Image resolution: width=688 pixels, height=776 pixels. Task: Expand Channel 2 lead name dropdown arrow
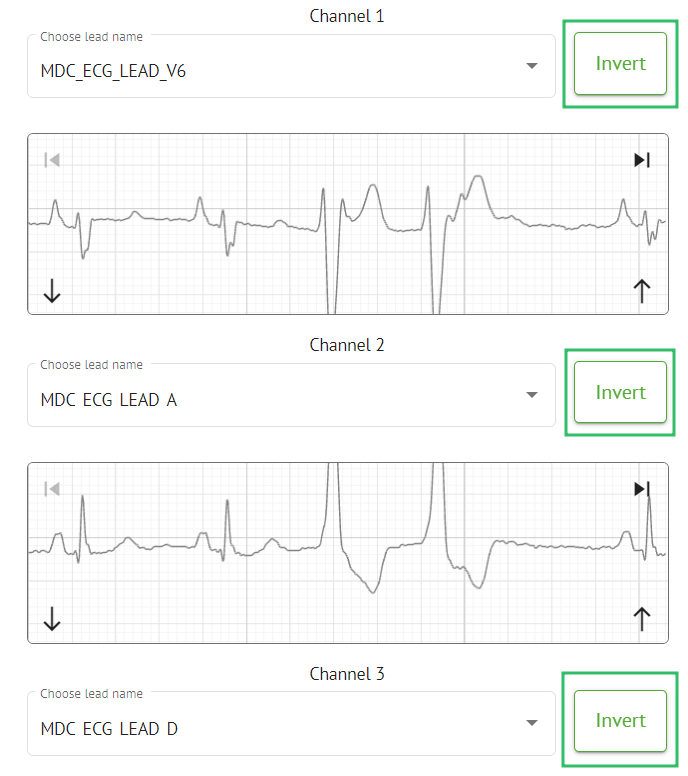(532, 395)
